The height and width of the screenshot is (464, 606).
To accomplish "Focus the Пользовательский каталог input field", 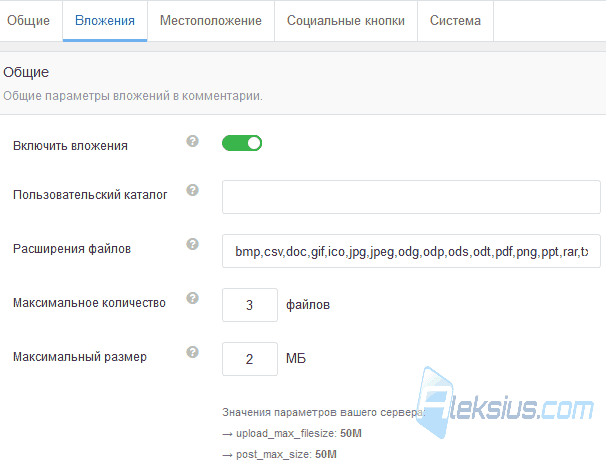I will click(411, 197).
